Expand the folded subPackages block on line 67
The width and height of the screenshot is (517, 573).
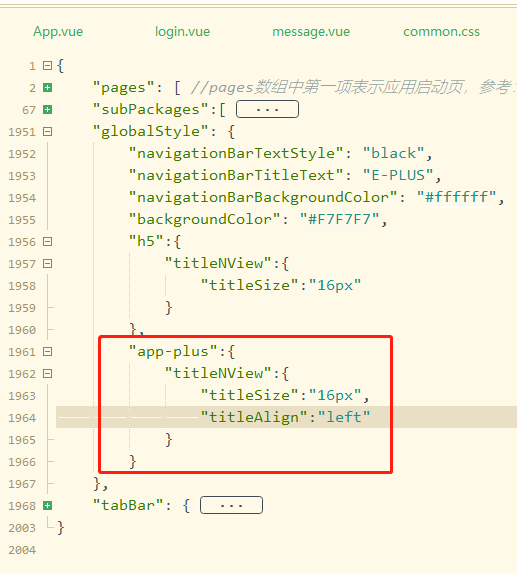click(47, 110)
